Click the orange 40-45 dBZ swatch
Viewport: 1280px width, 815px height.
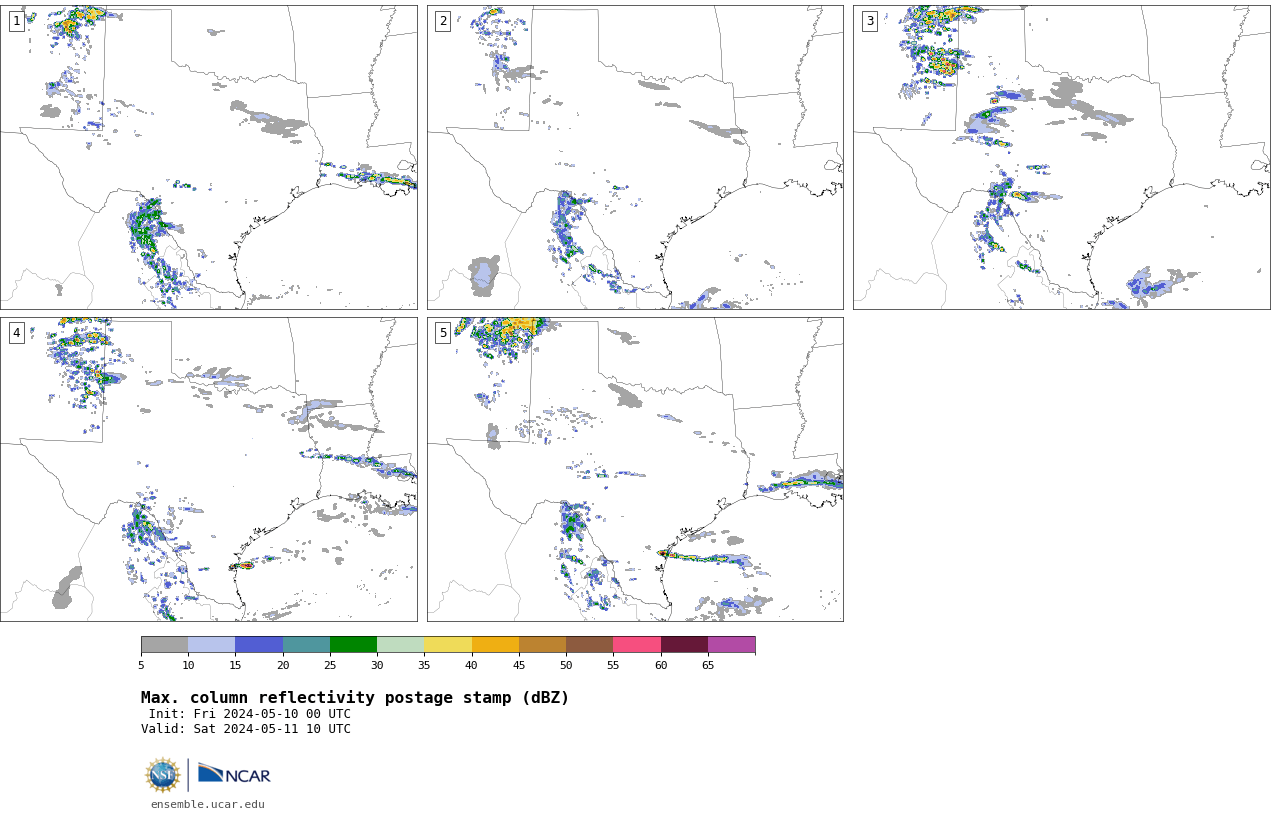pyautogui.click(x=495, y=644)
